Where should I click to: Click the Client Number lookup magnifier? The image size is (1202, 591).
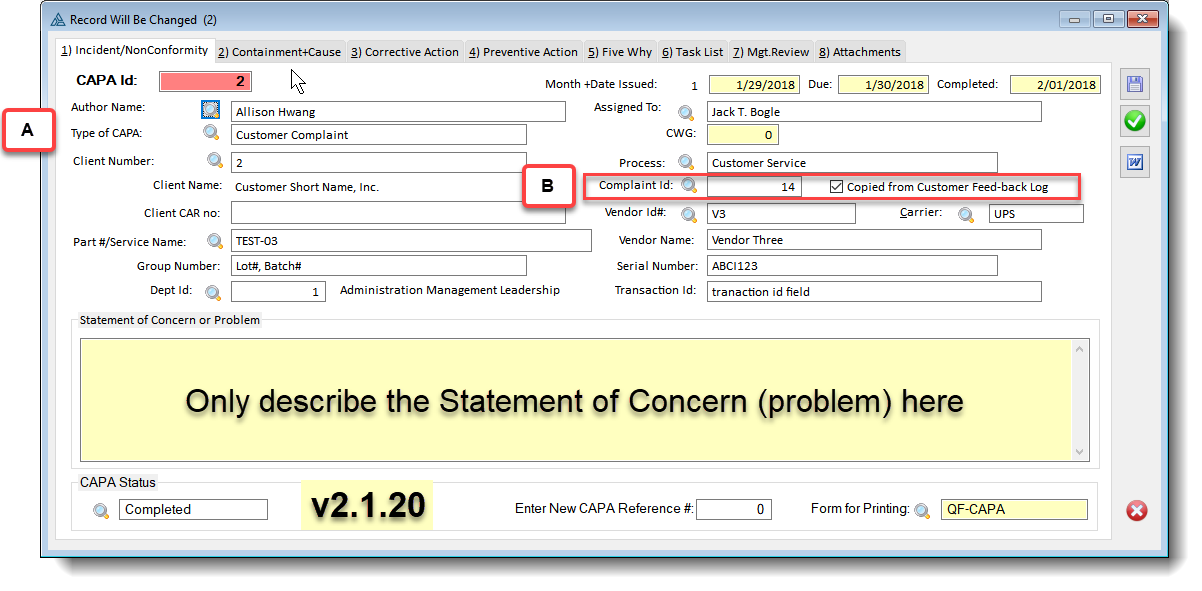click(215, 160)
